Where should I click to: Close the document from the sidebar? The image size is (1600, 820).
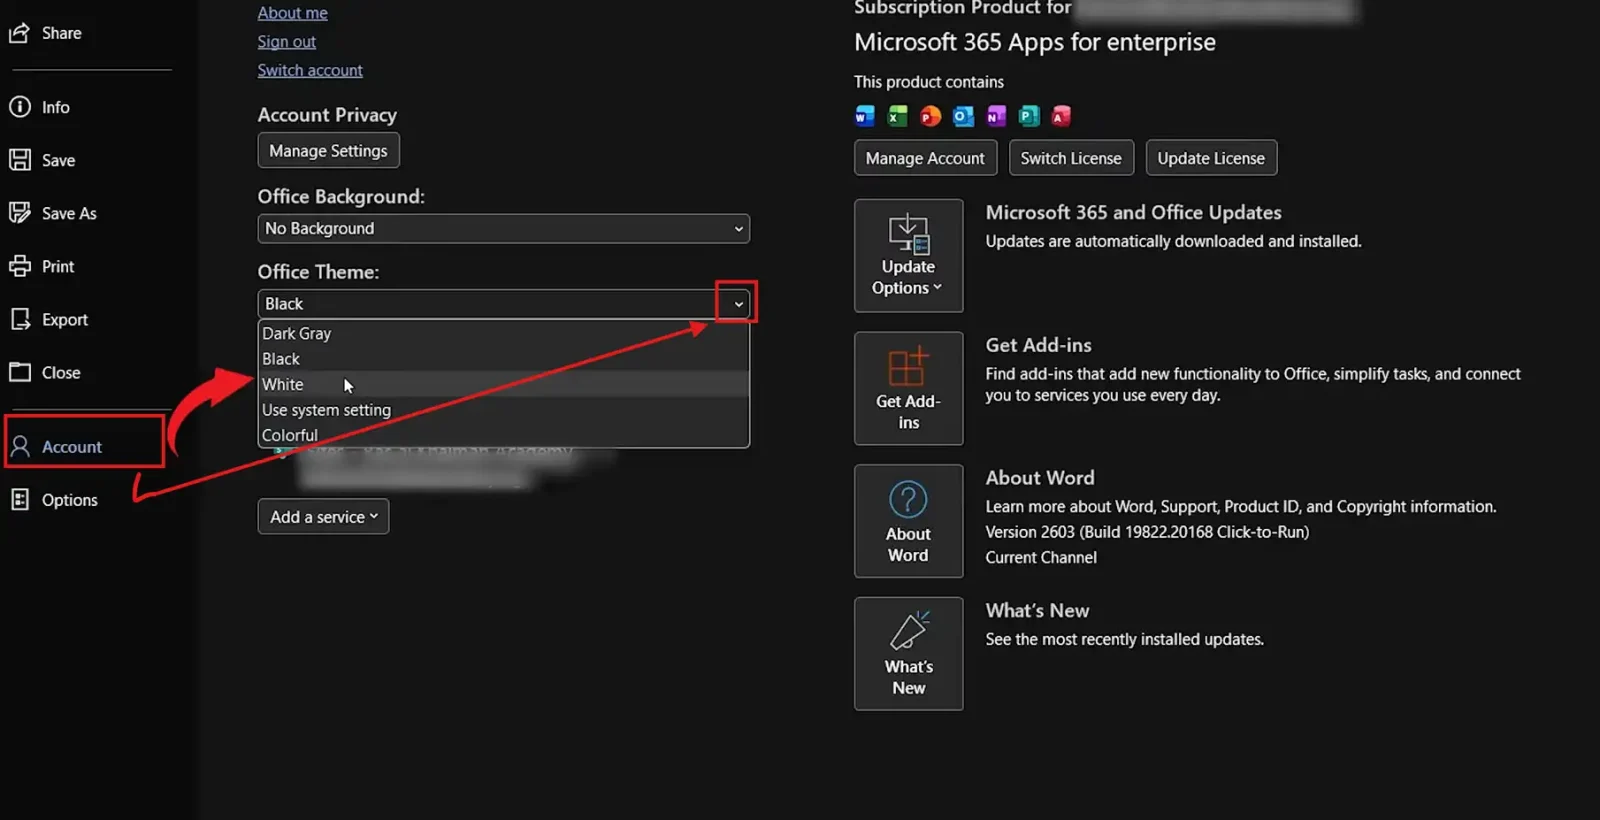point(60,372)
